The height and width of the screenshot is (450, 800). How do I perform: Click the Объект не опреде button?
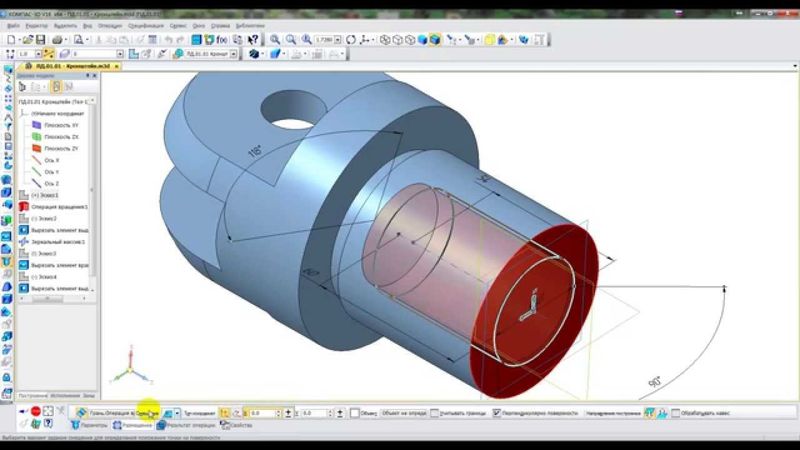[404, 413]
